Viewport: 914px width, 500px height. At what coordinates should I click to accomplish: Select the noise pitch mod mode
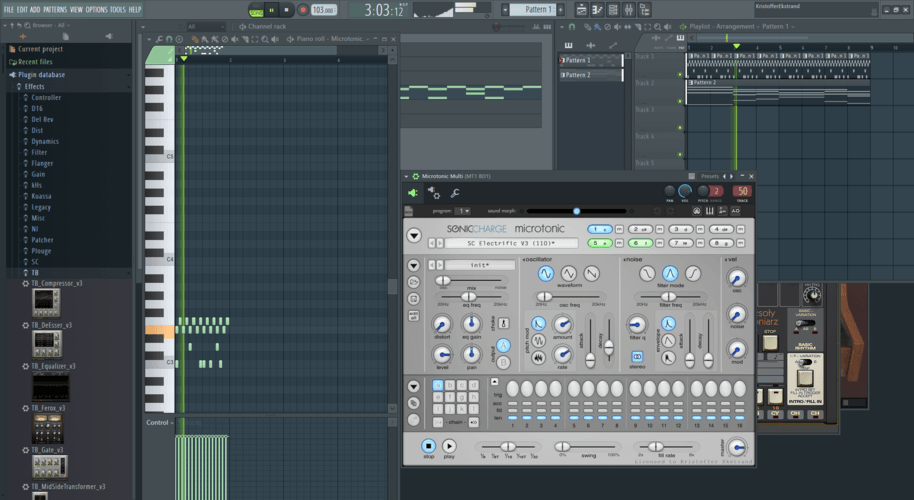point(539,357)
